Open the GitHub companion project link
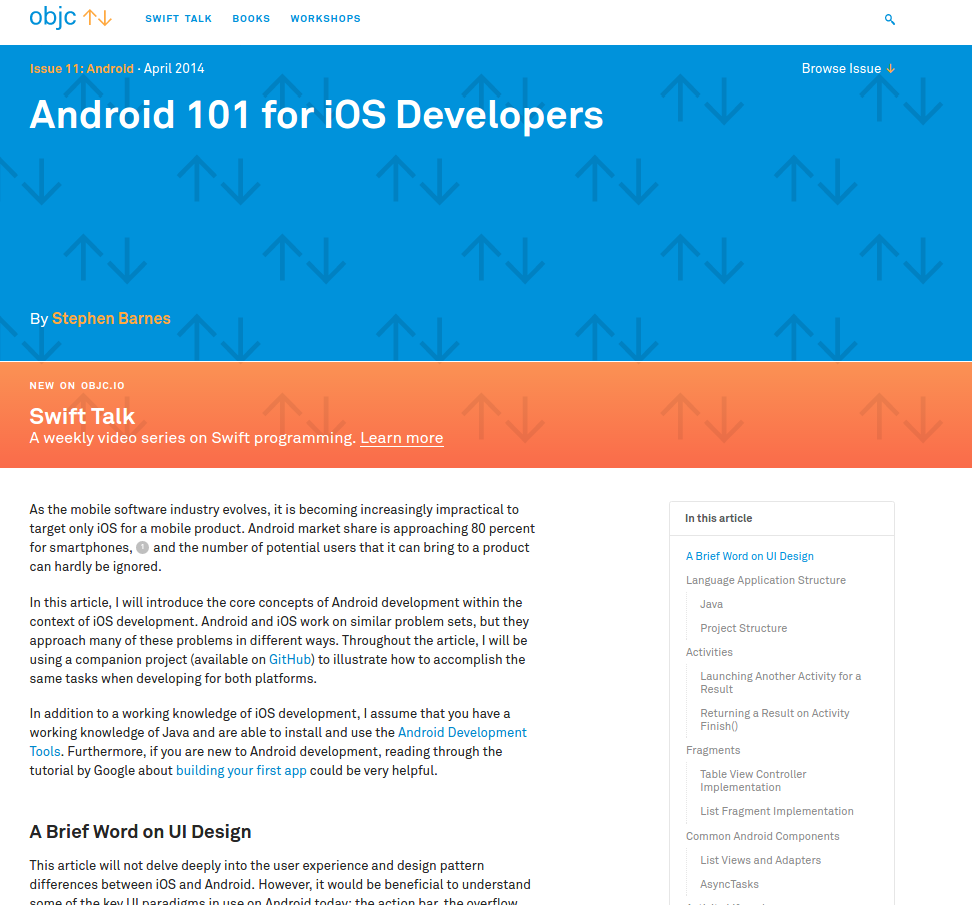The image size is (972, 905). (291, 660)
